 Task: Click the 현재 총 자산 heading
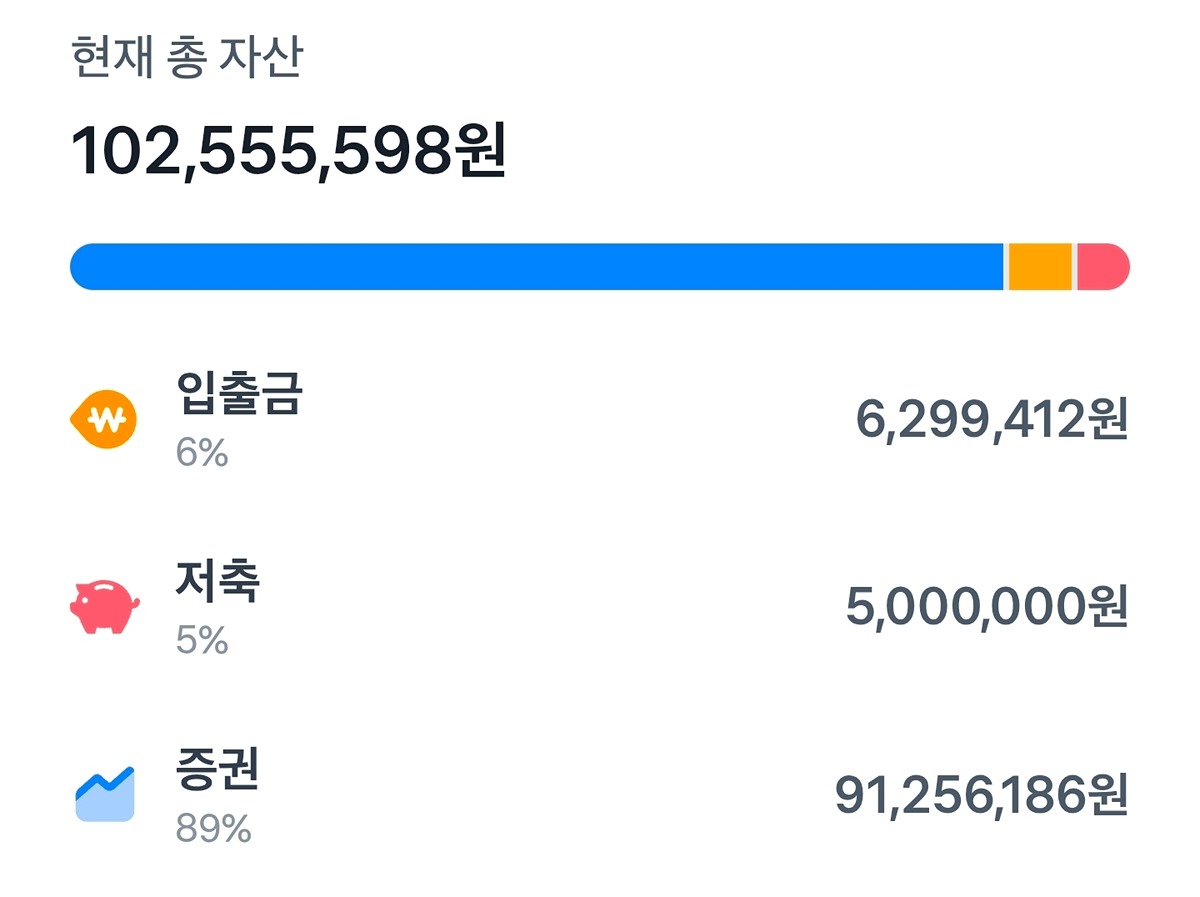pyautogui.click(x=186, y=60)
